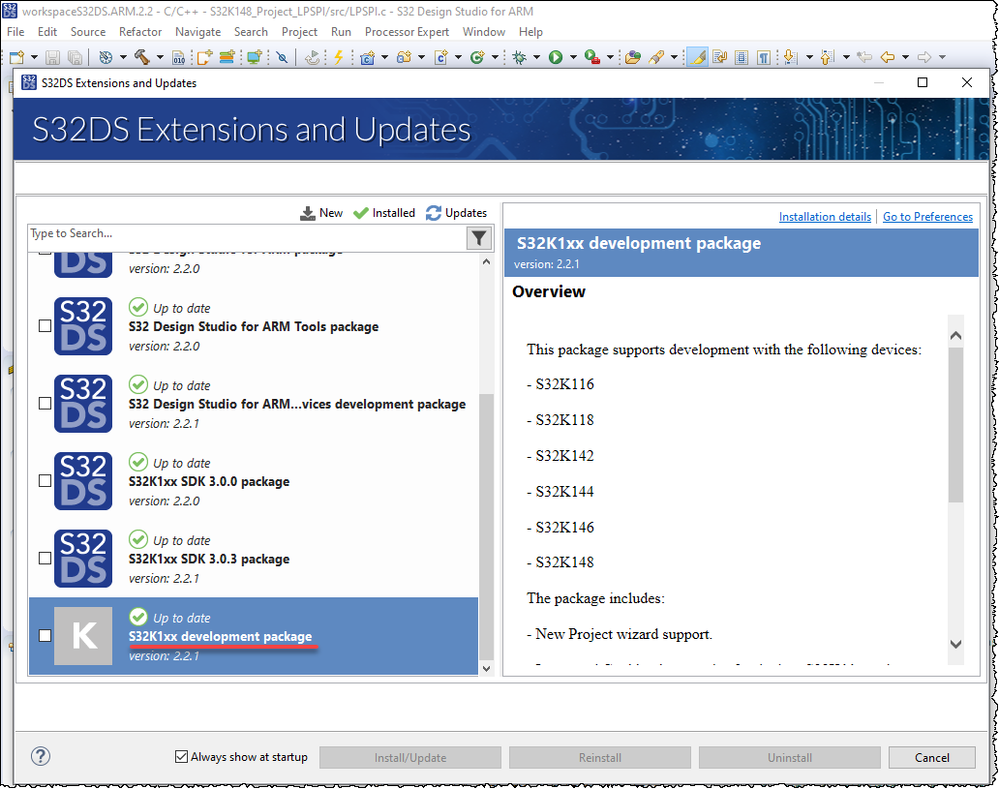Open the Window menu
Viewport: 999px width, 790px height.
click(484, 32)
